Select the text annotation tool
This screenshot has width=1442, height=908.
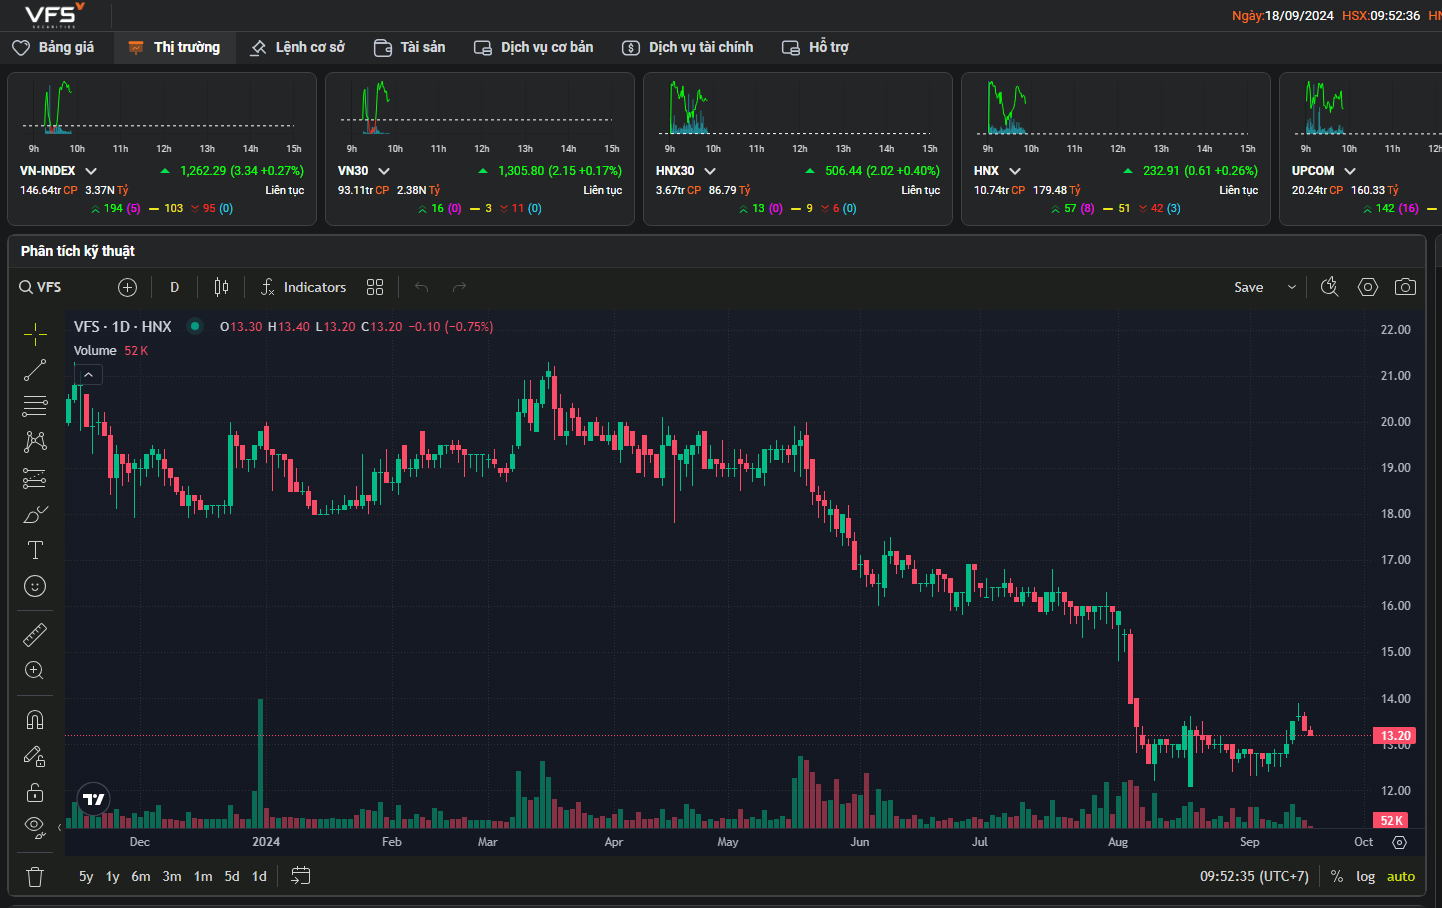click(35, 550)
